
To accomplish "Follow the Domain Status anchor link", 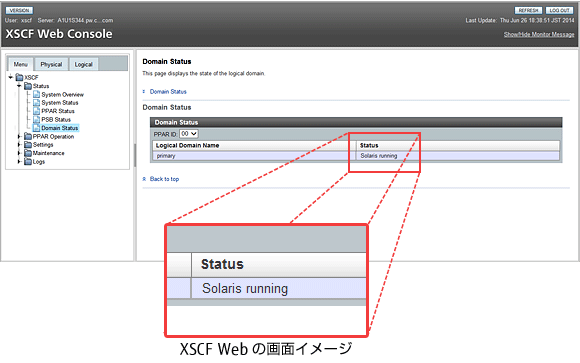I will pos(168,91).
